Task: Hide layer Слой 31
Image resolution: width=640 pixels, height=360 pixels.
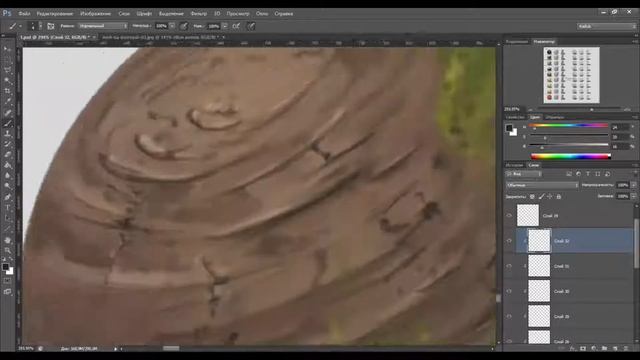Action: click(509, 266)
